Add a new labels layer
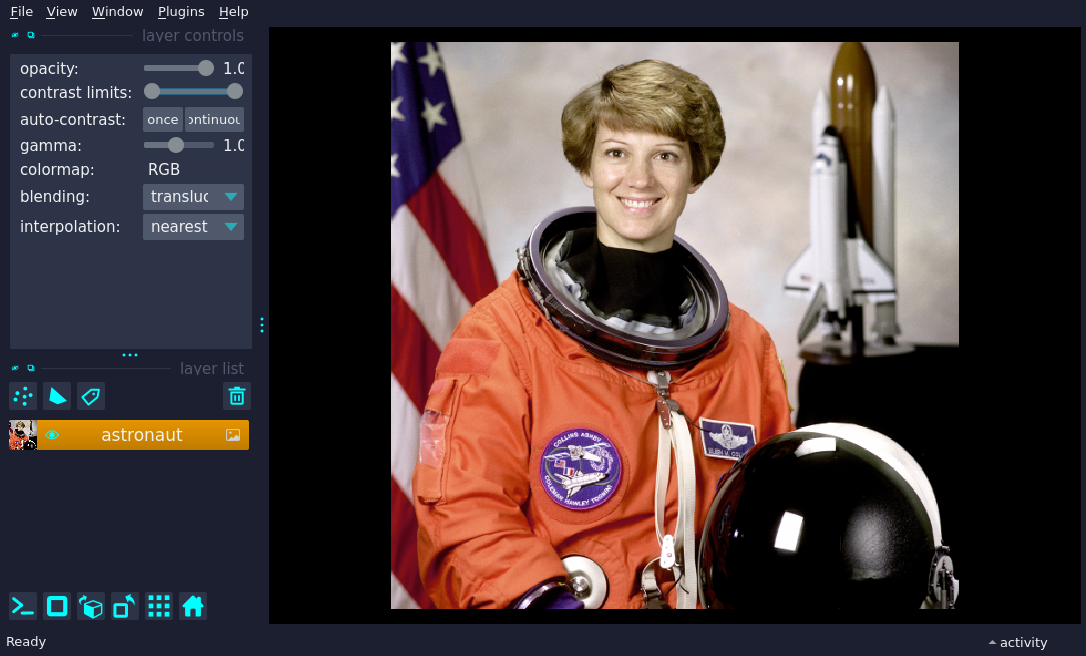The height and width of the screenshot is (656, 1086). point(91,396)
